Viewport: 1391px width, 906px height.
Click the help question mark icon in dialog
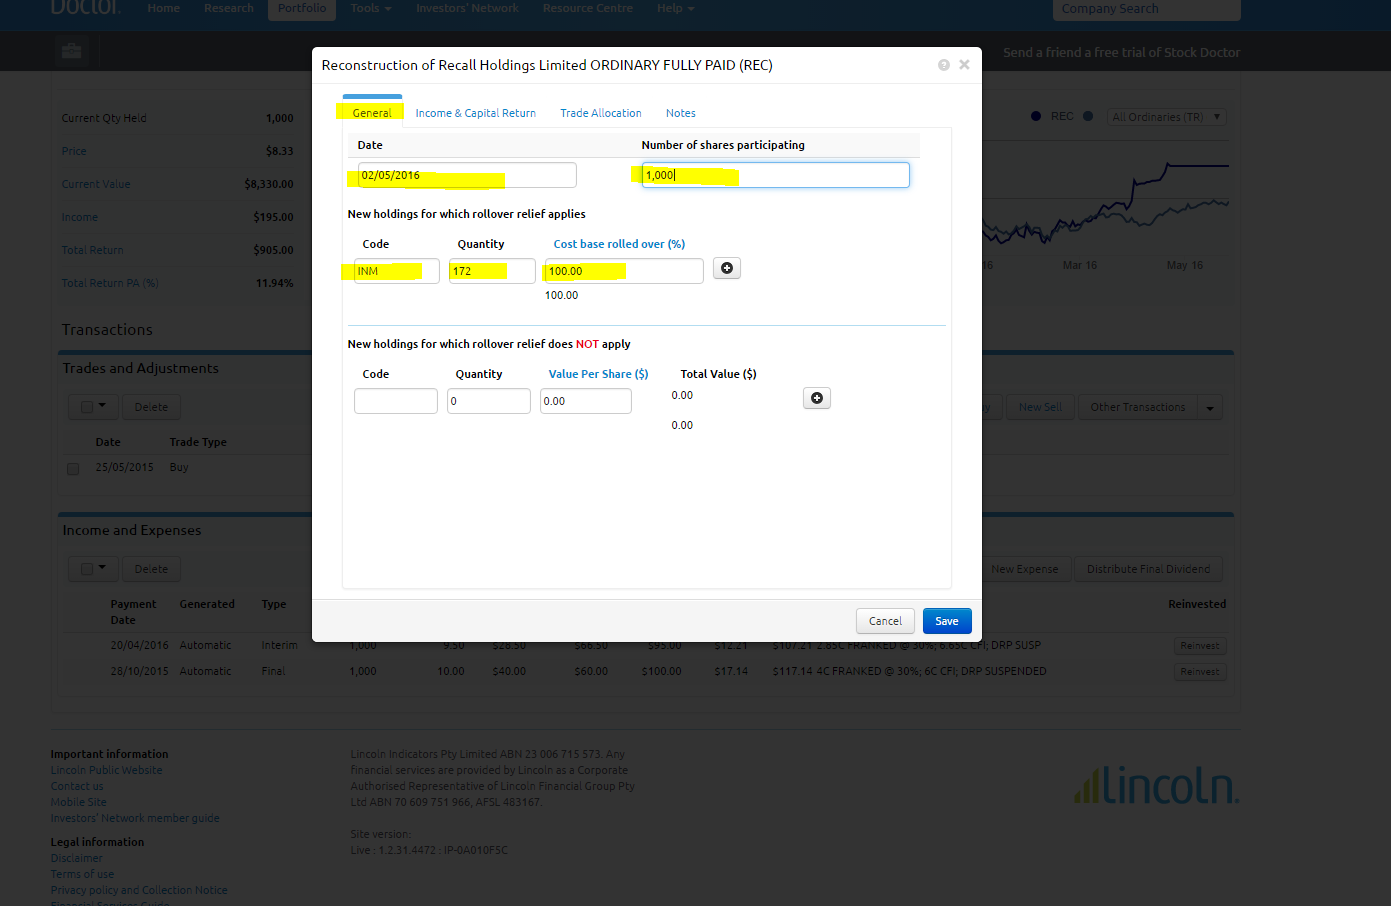[943, 65]
